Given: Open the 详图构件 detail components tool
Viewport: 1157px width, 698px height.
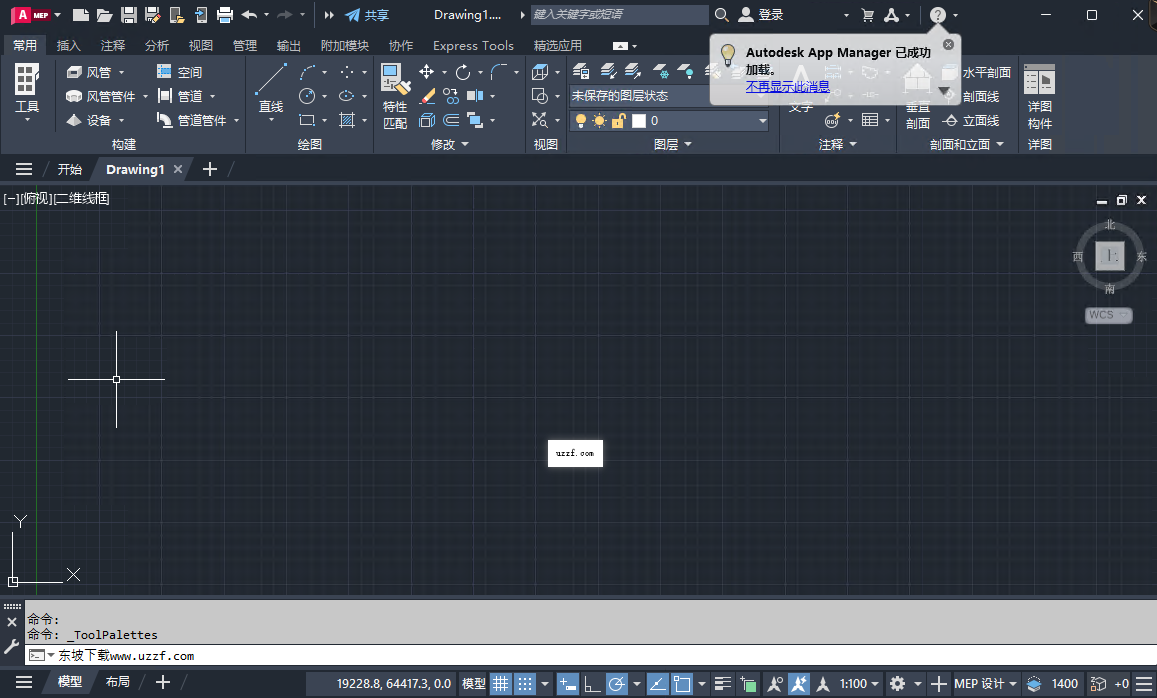Looking at the screenshot, I should click(x=1039, y=95).
